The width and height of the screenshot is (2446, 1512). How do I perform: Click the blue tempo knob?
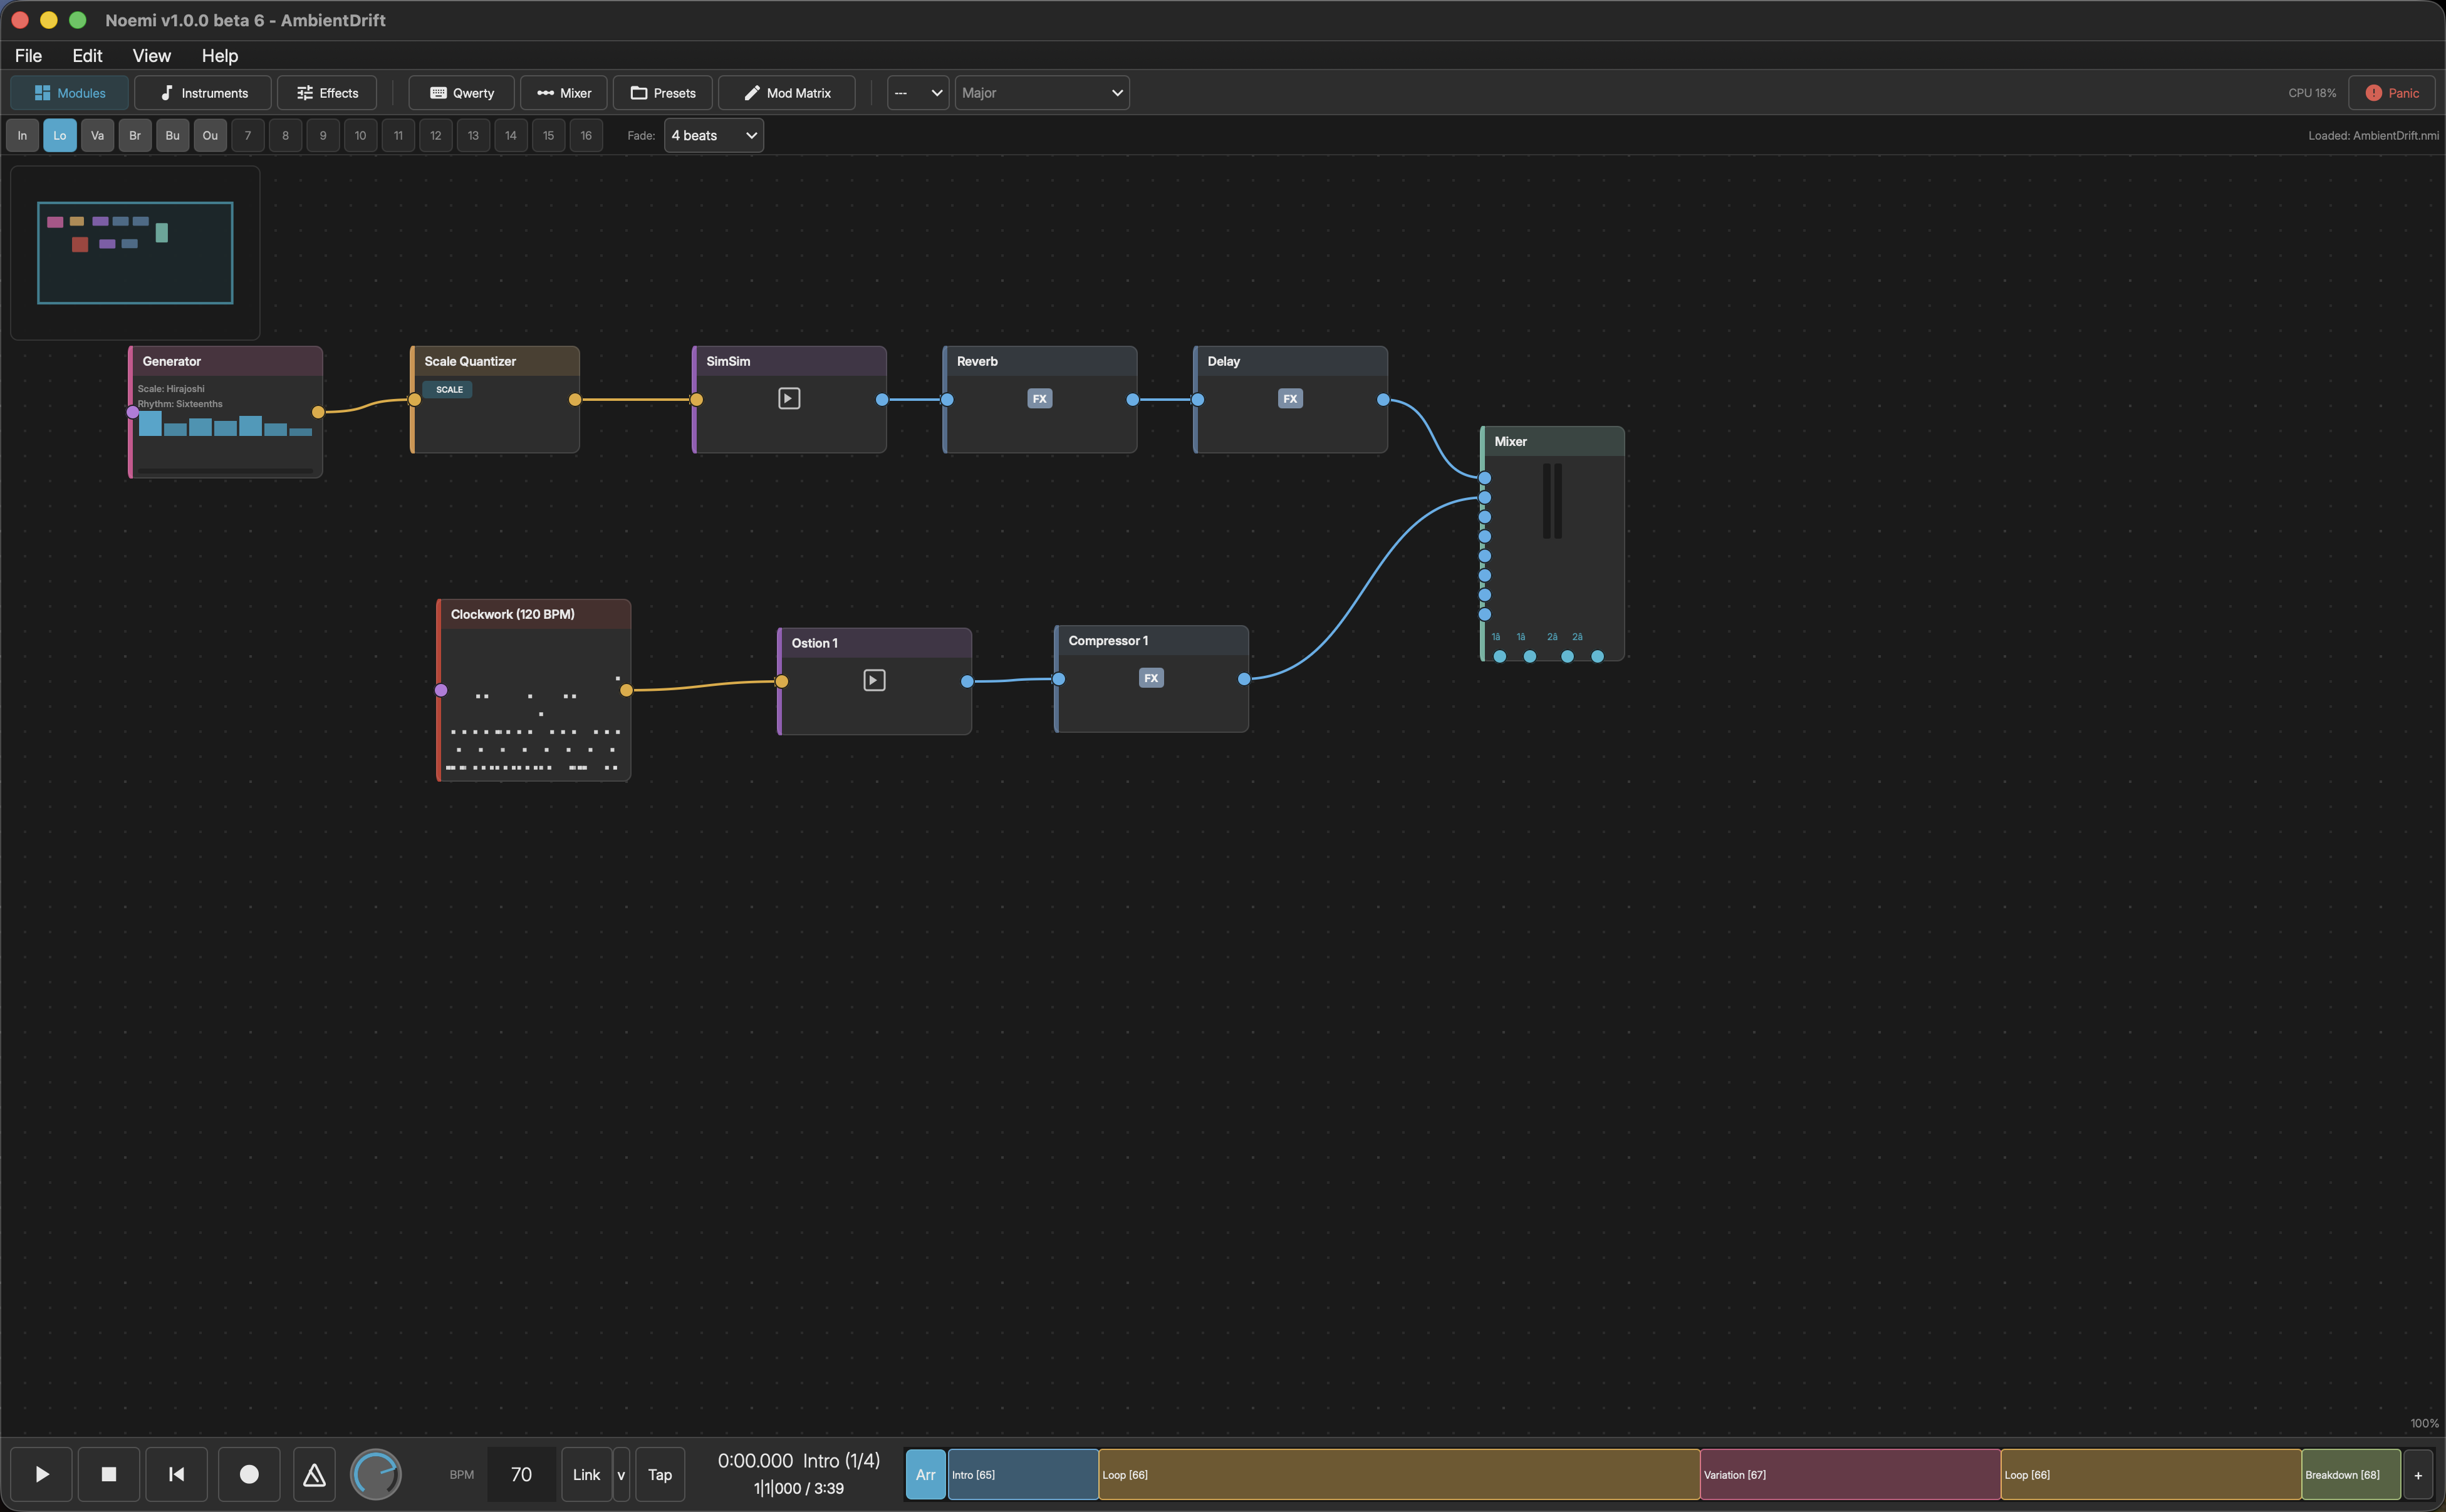(x=376, y=1474)
